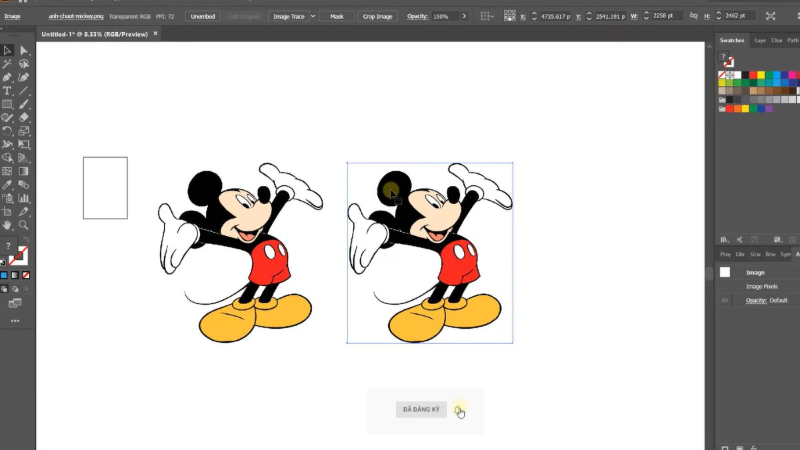
Task: Click the X coordinate input field
Action: [x=555, y=16]
